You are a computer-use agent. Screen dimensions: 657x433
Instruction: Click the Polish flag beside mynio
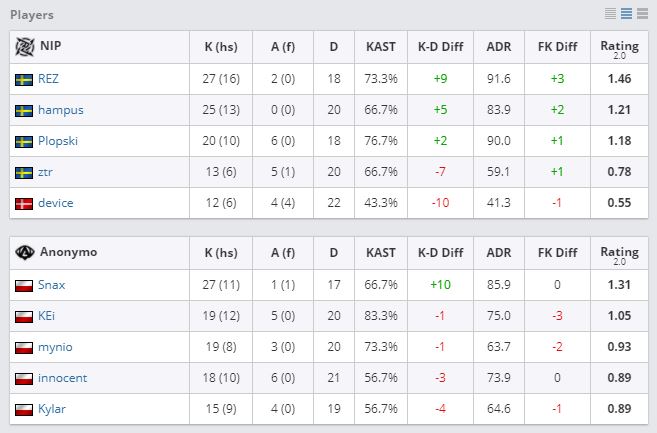pyautogui.click(x=24, y=347)
